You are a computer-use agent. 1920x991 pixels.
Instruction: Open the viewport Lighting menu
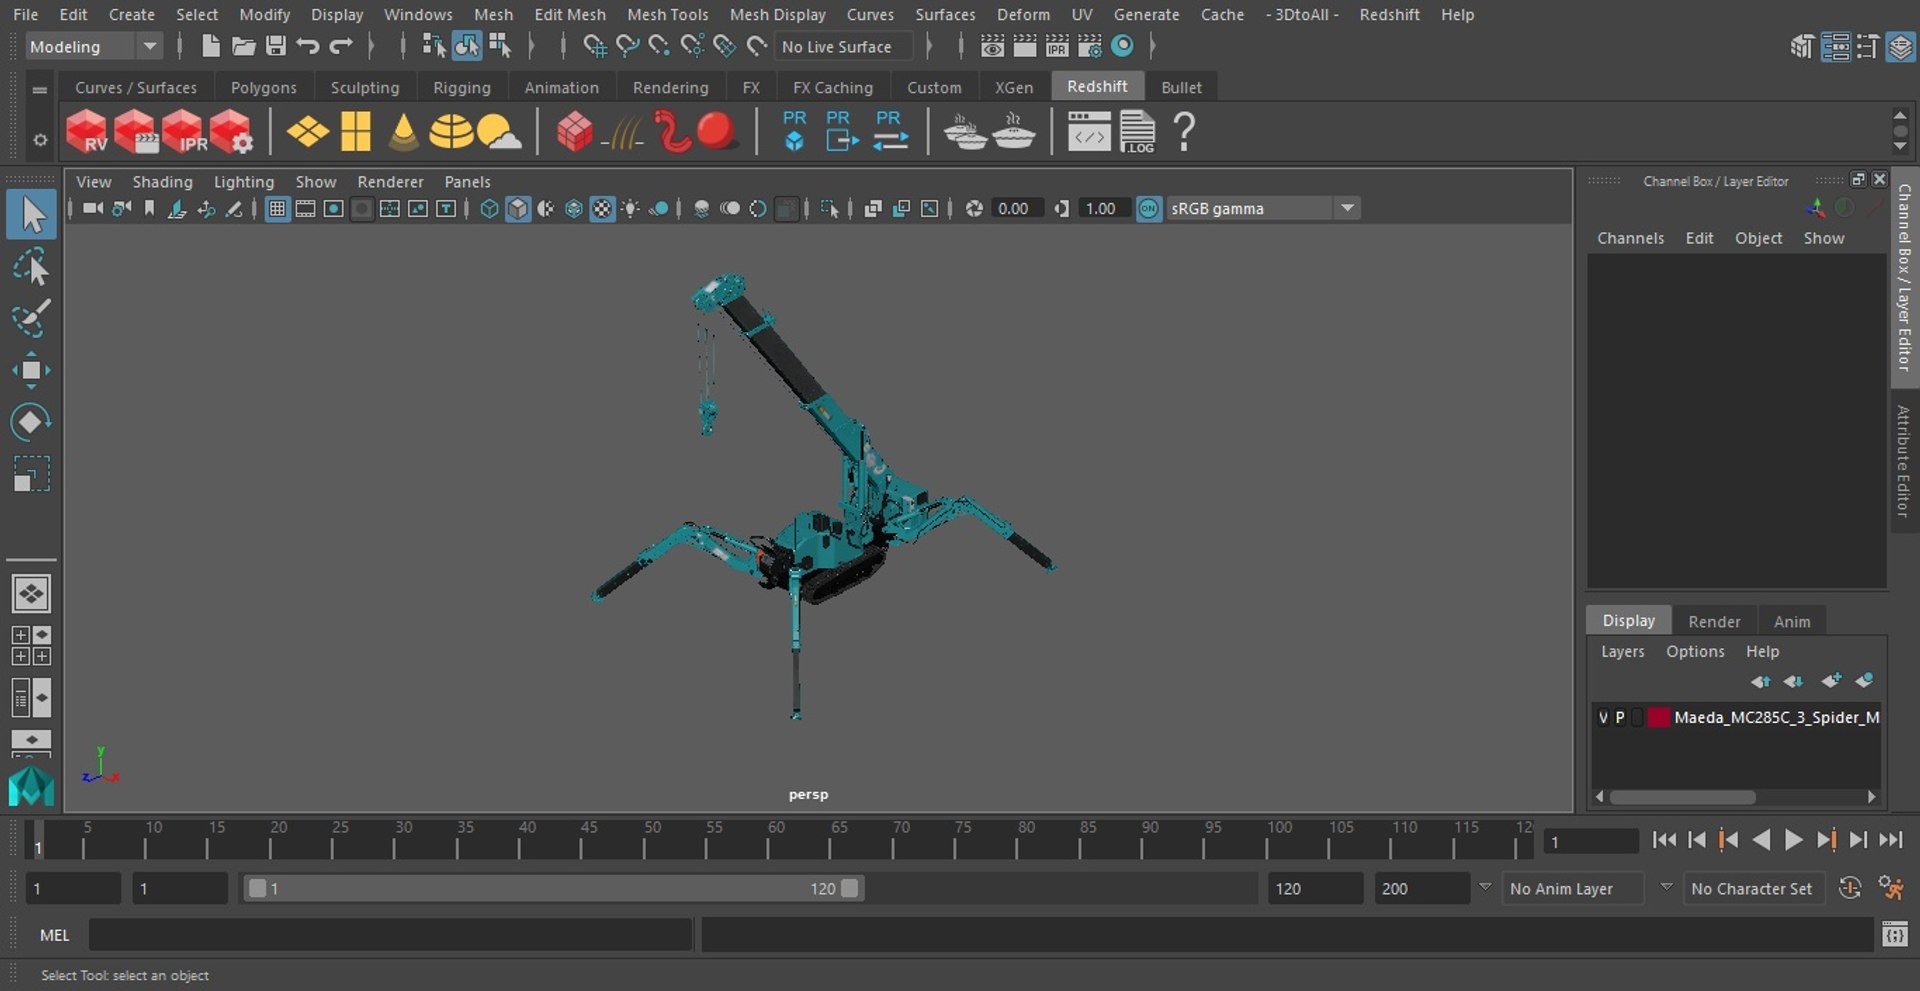(x=244, y=182)
